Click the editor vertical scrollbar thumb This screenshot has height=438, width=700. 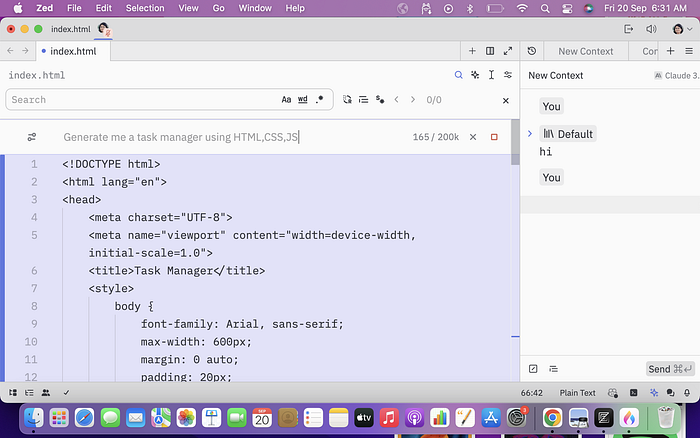(x=515, y=142)
